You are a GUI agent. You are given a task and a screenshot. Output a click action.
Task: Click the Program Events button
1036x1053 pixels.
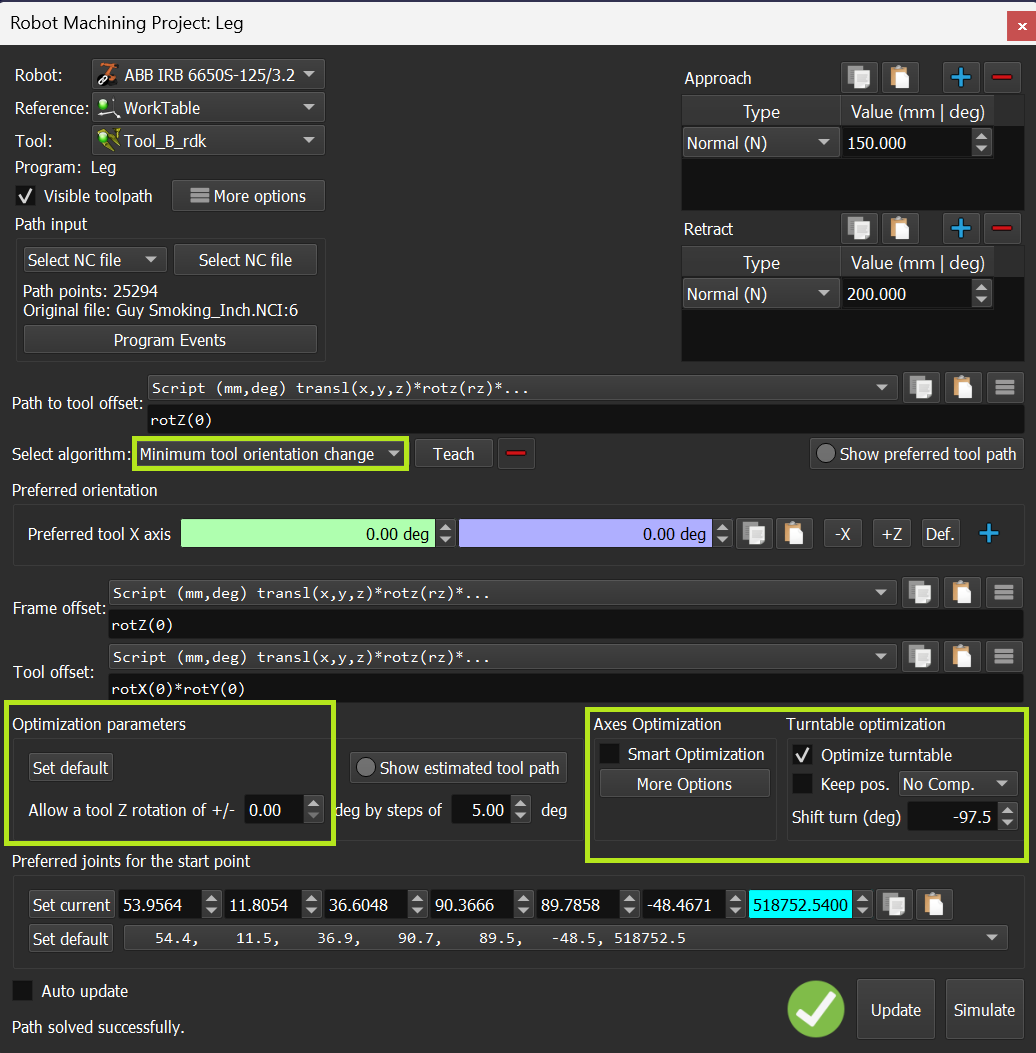click(x=170, y=340)
